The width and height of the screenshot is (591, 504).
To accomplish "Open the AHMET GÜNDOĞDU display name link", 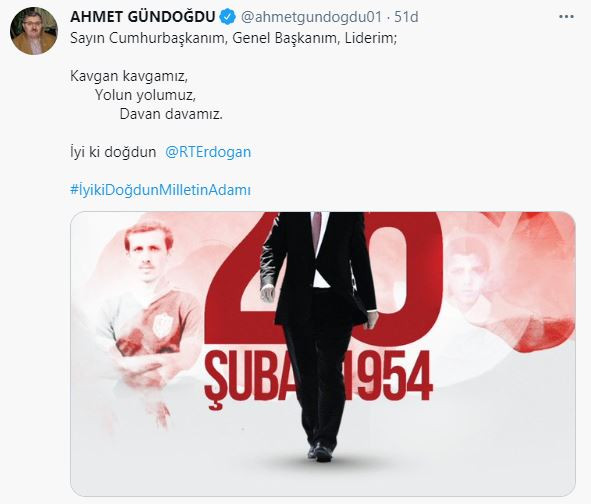I will (x=142, y=17).
